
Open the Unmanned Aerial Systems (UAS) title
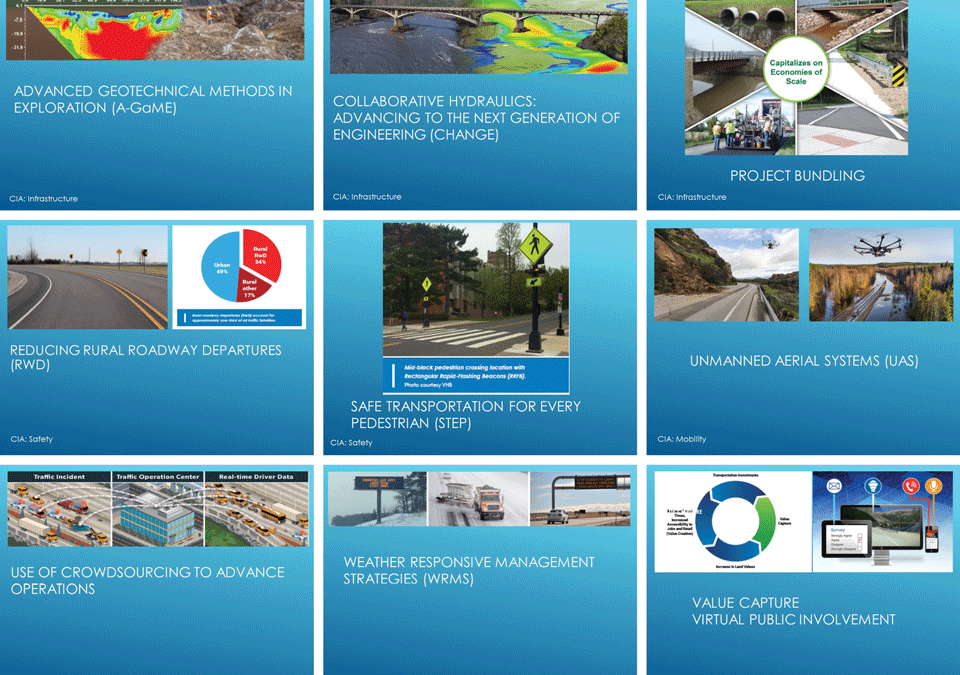point(804,361)
